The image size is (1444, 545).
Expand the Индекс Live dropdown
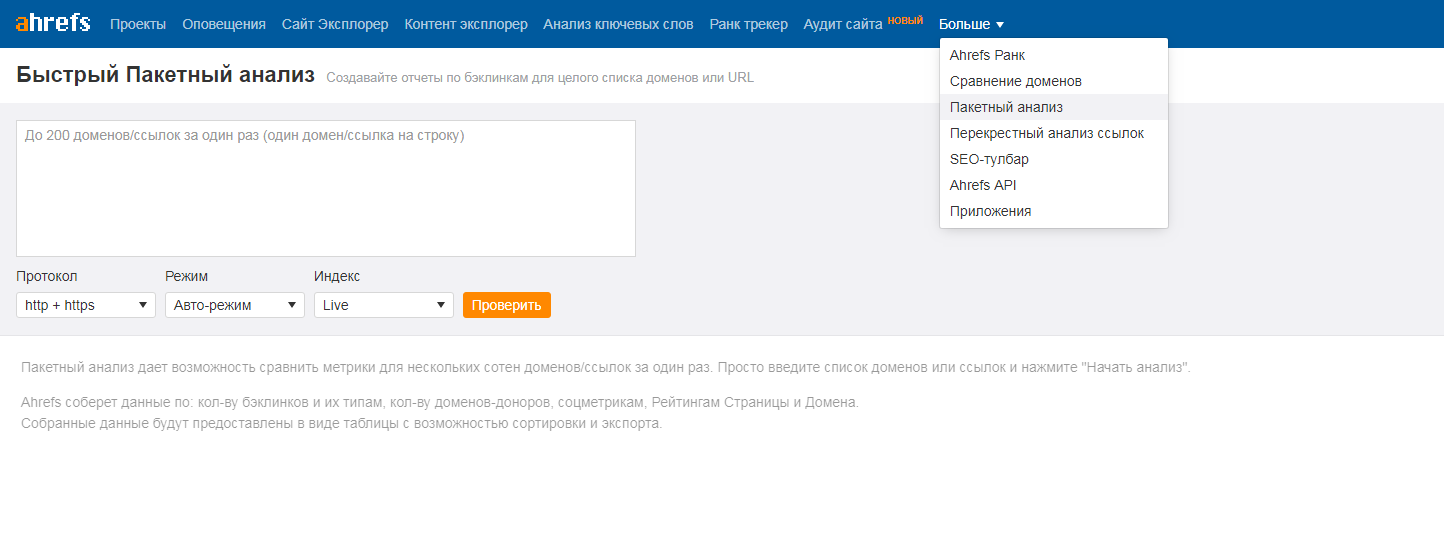pyautogui.click(x=384, y=305)
